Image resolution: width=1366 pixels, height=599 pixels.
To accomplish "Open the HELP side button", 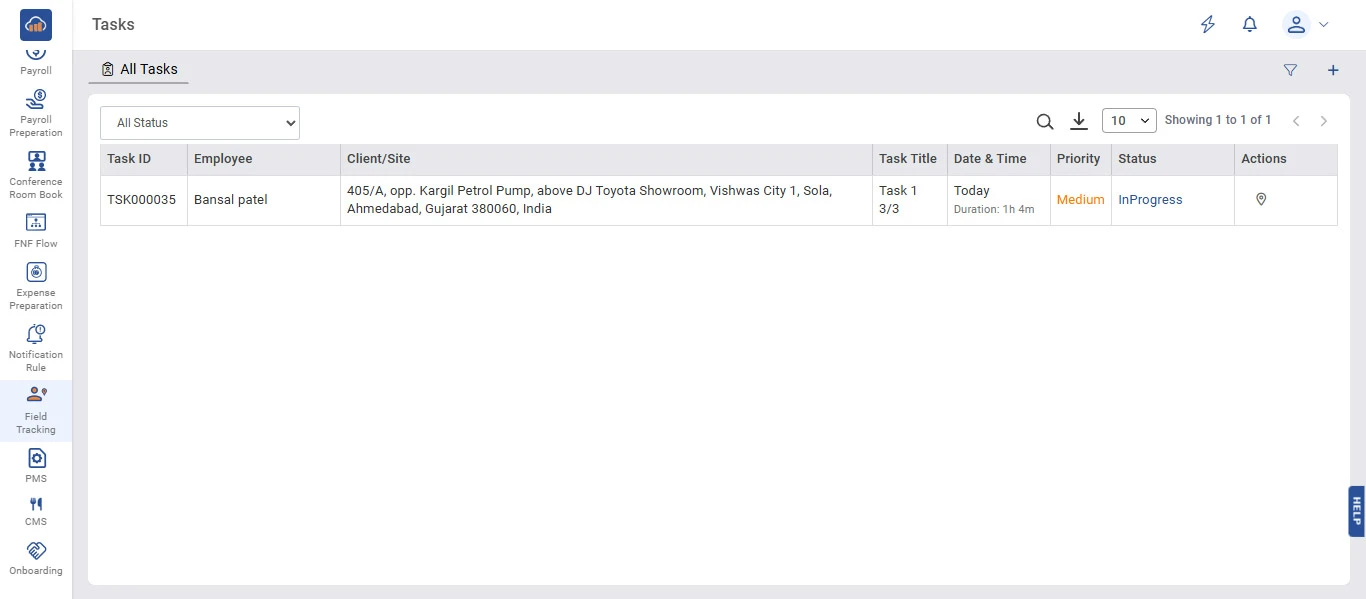I will coord(1356,511).
